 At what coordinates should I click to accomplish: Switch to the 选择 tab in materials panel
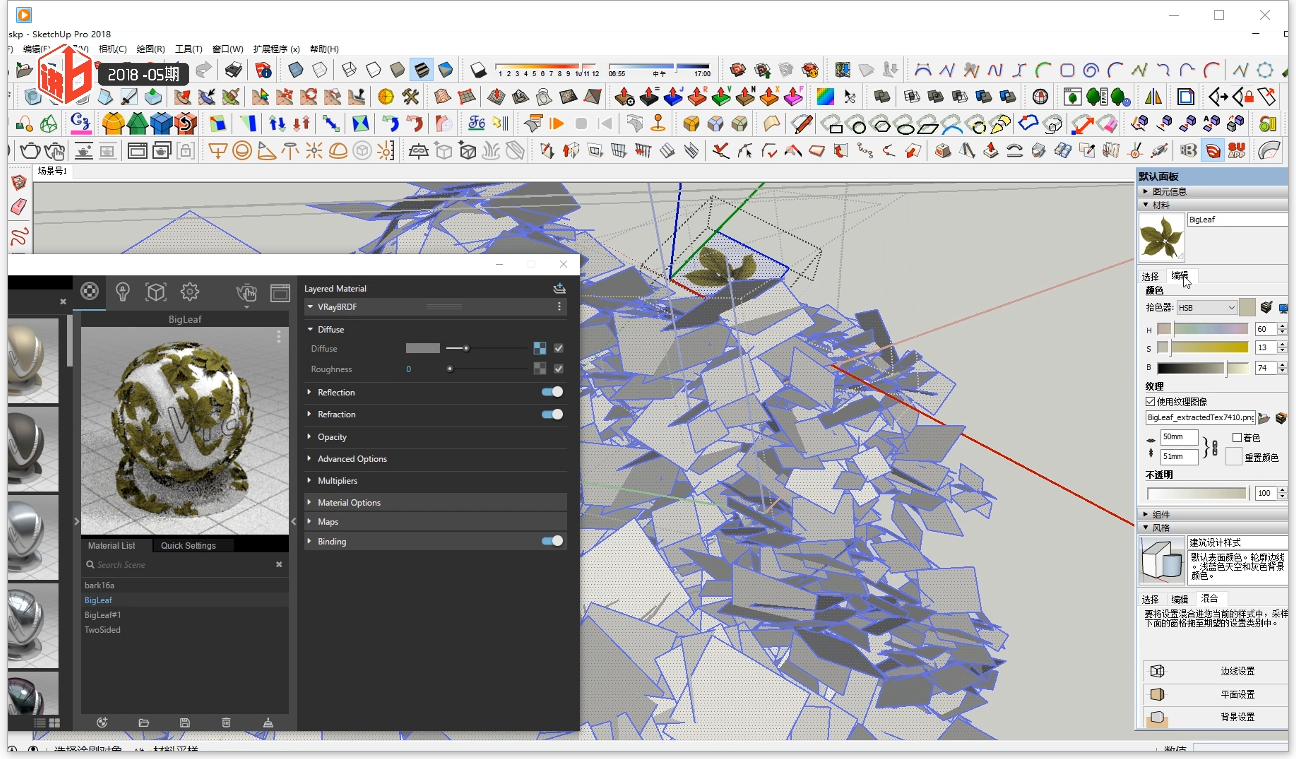pos(1150,276)
